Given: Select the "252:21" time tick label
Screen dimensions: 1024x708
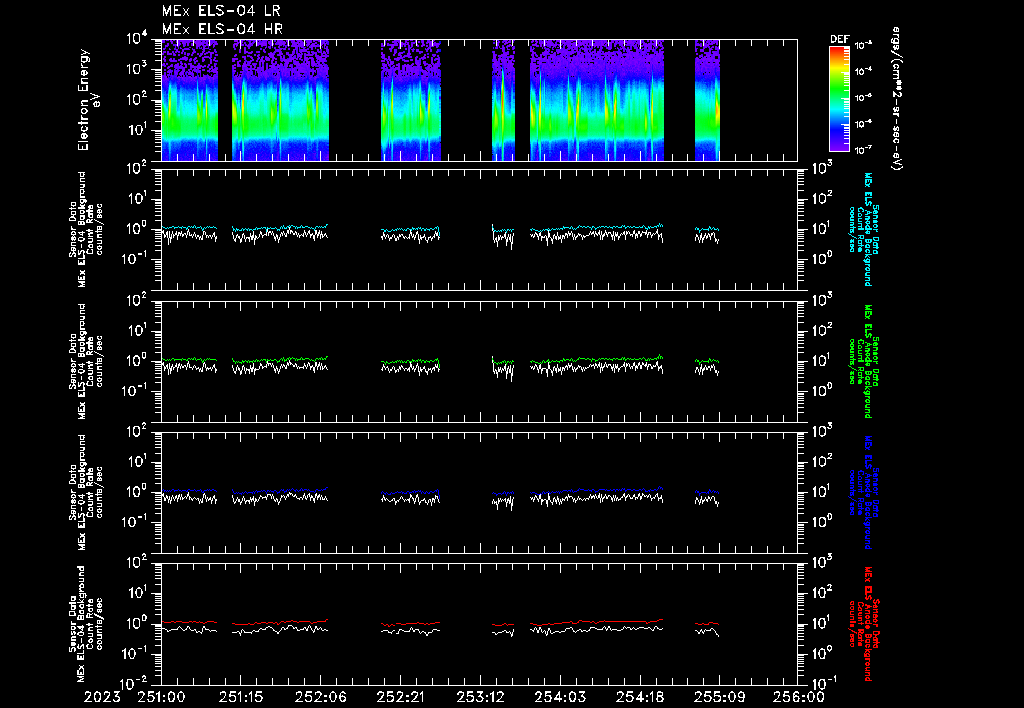Looking at the screenshot, I should [400, 697].
